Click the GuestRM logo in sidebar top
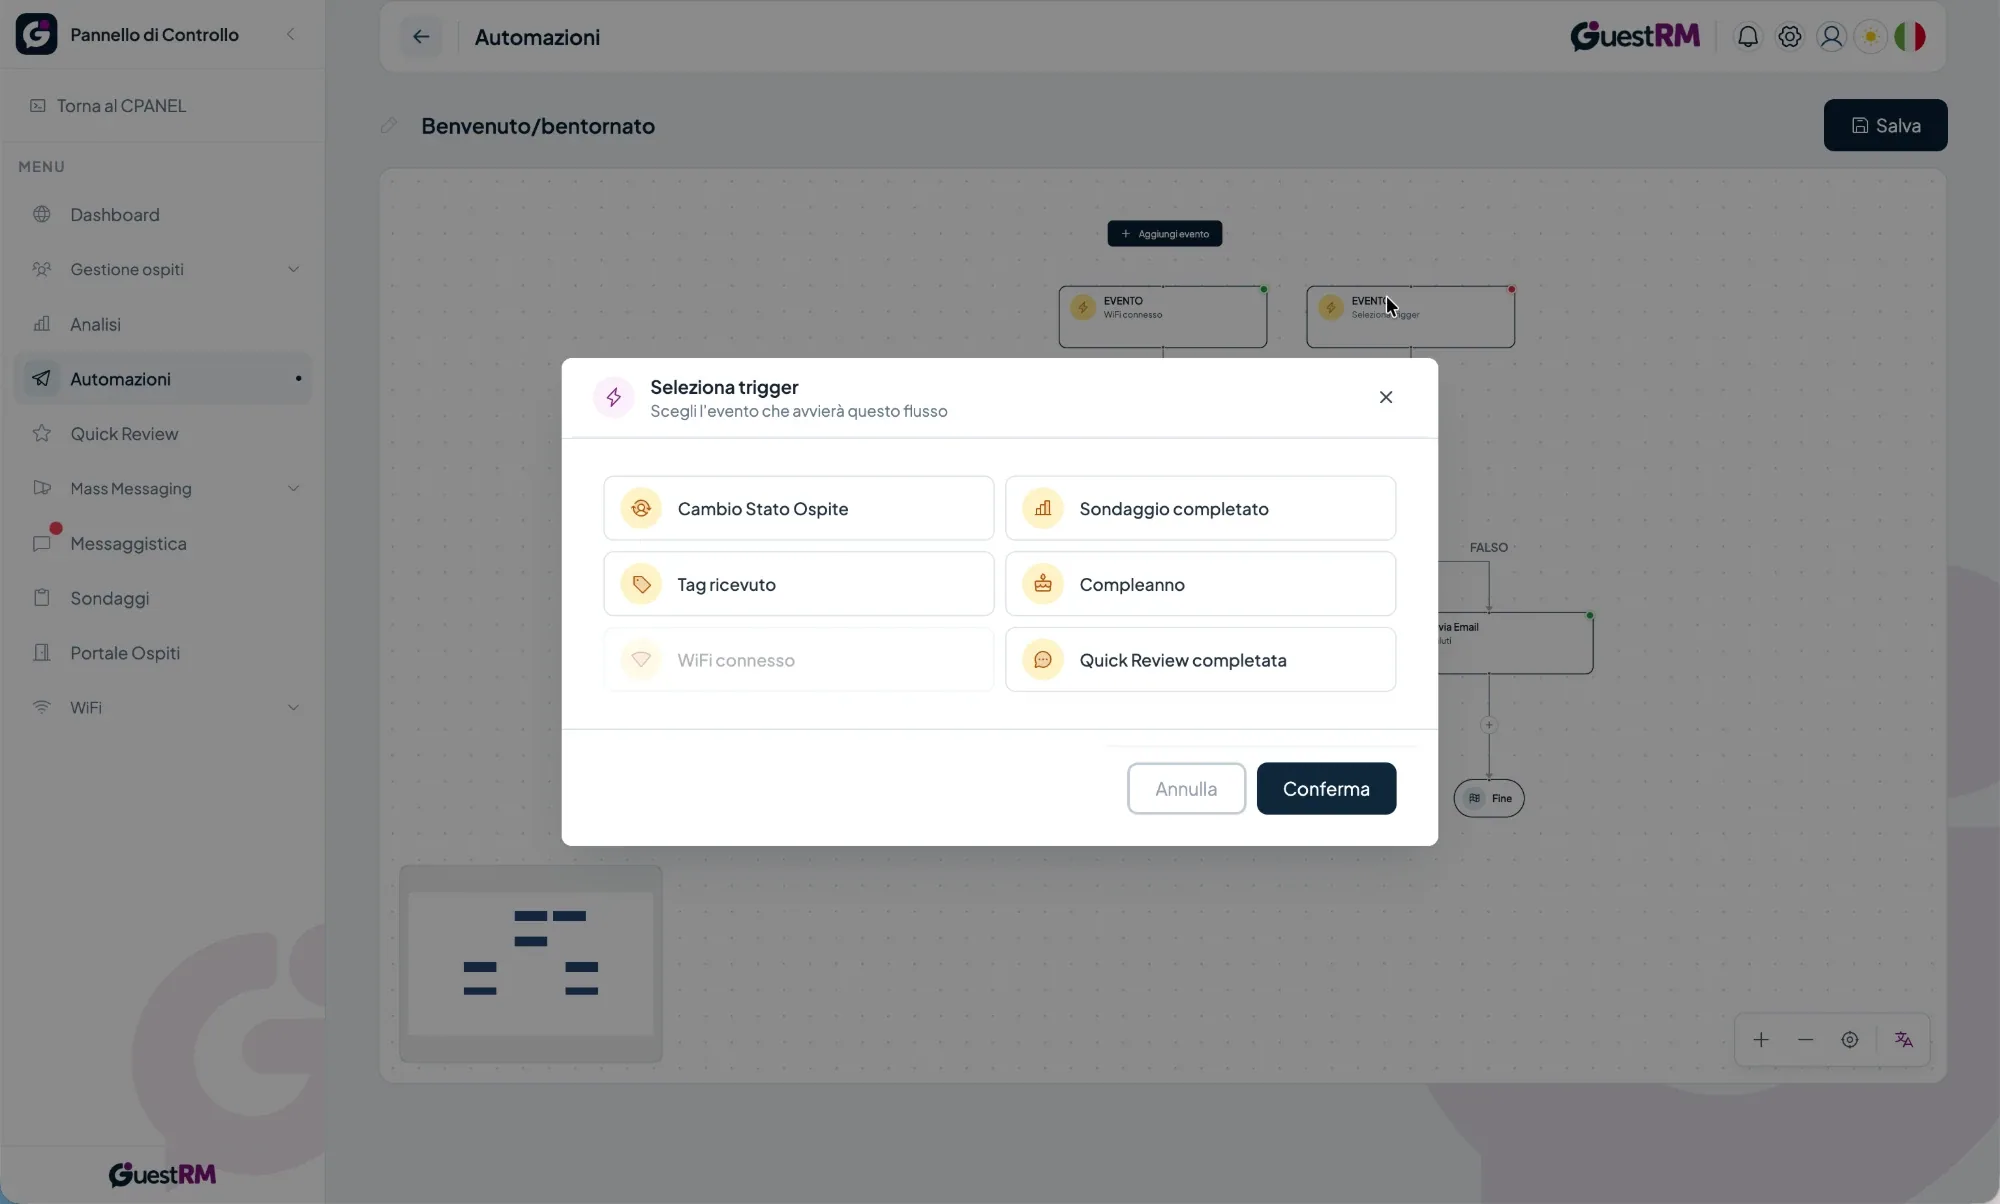Viewport: 2000px width, 1204px height. click(36, 34)
